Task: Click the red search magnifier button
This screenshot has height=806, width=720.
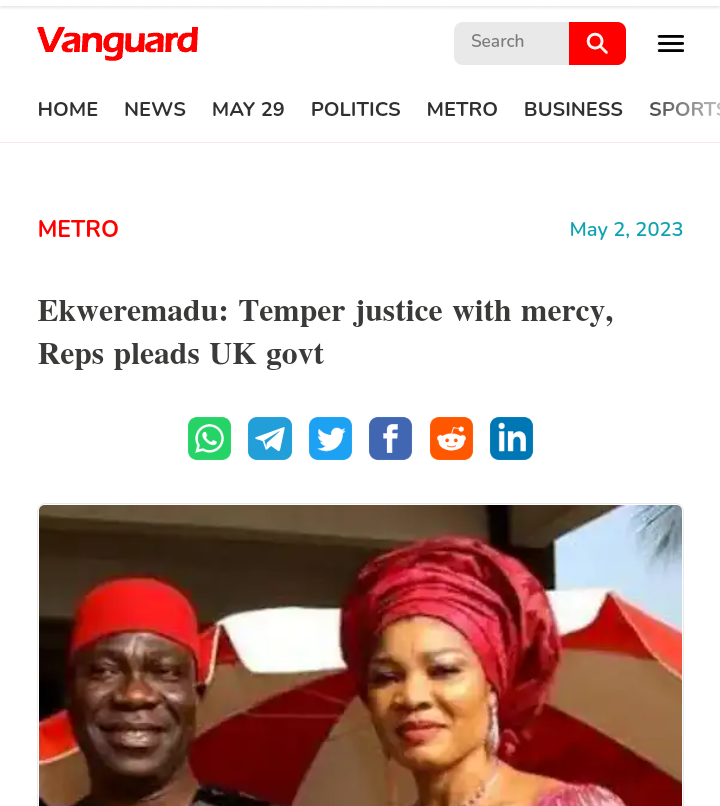Action: (597, 43)
